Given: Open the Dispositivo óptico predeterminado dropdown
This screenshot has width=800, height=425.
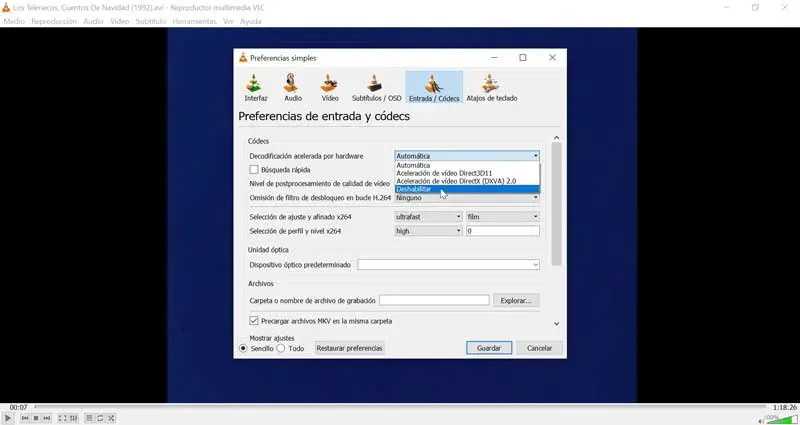Looking at the screenshot, I should coord(448,265).
